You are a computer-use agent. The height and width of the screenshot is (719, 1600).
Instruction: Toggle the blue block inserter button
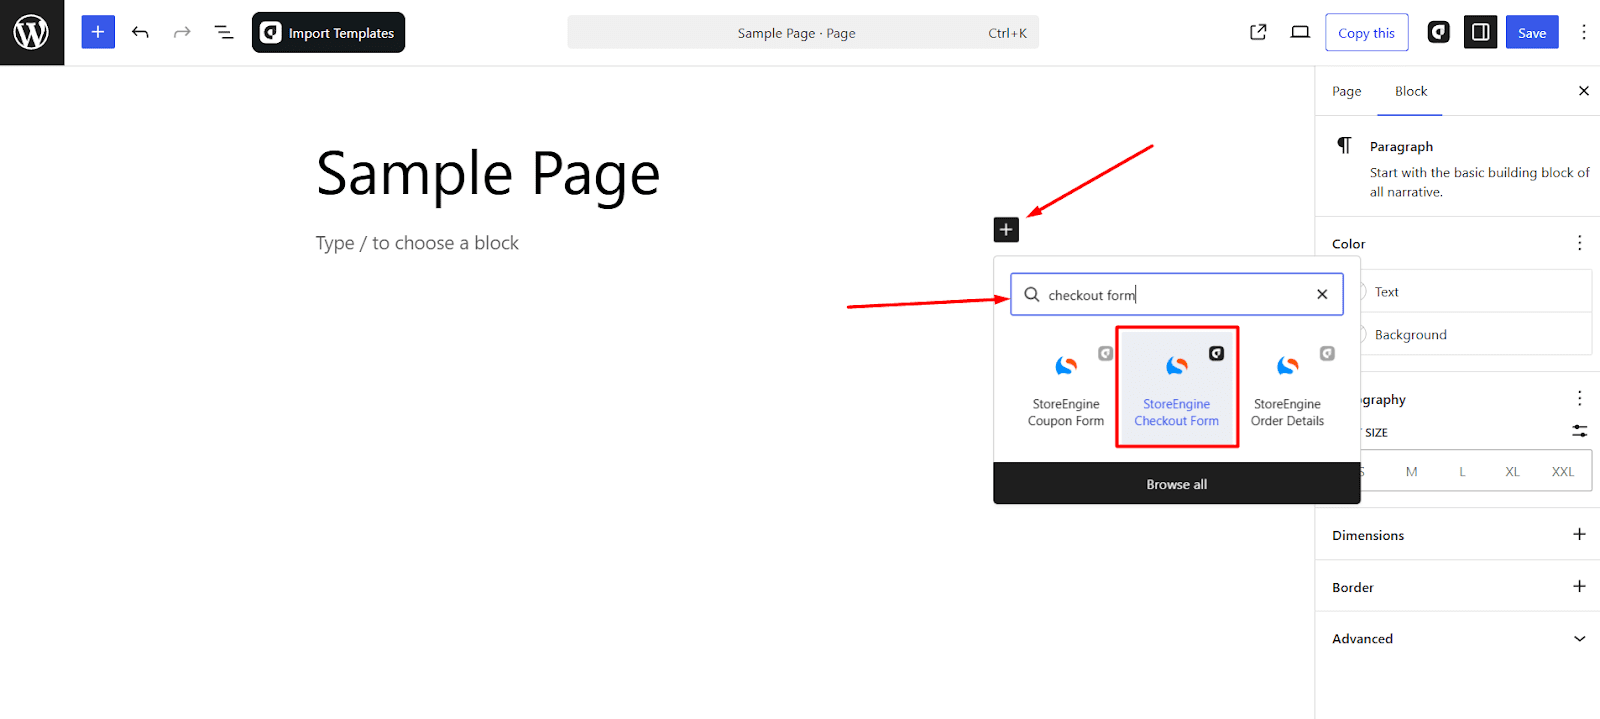point(98,32)
